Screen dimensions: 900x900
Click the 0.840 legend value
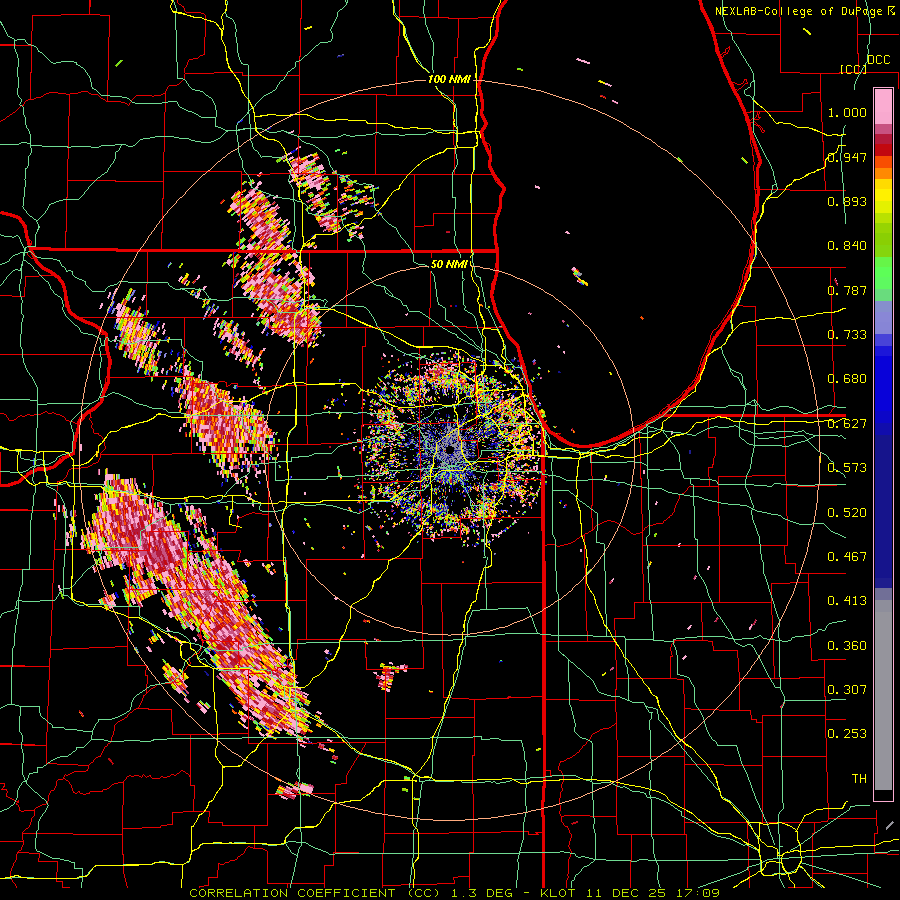[x=847, y=246]
